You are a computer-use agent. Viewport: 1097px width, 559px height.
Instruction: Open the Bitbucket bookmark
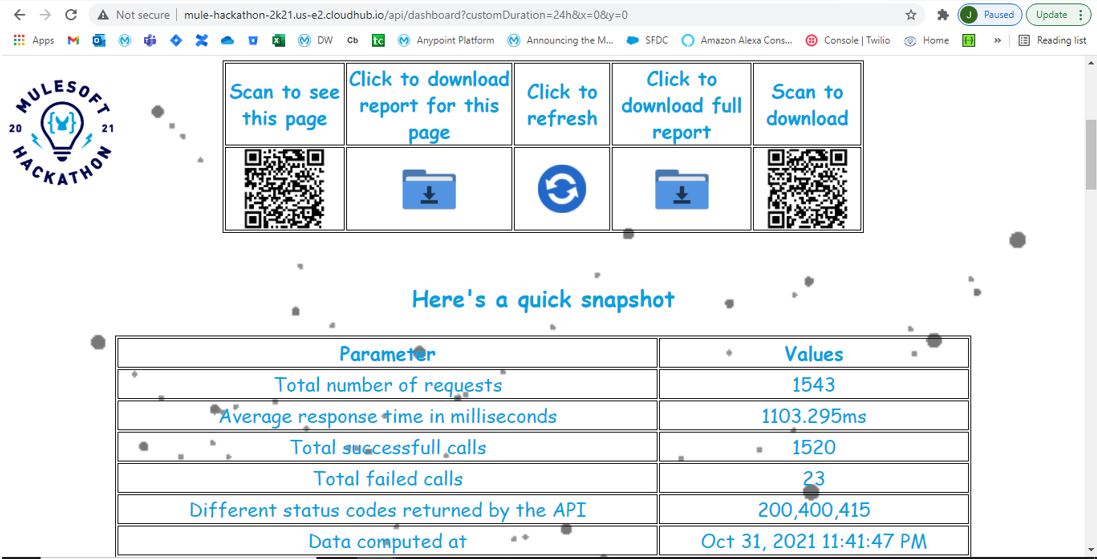253,41
